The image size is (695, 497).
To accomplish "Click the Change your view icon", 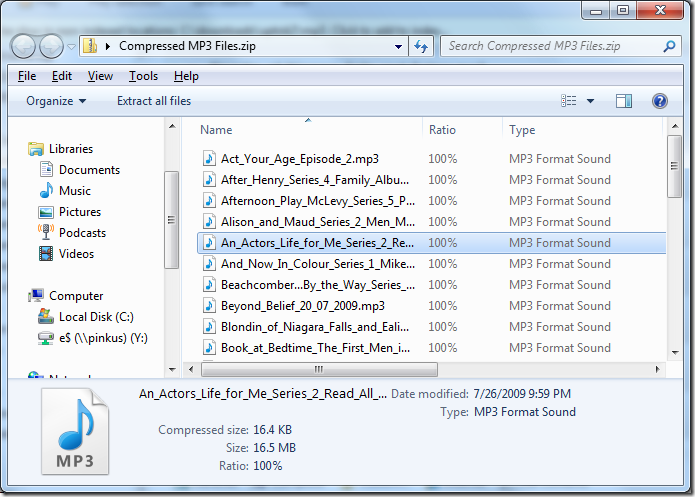I will point(569,101).
